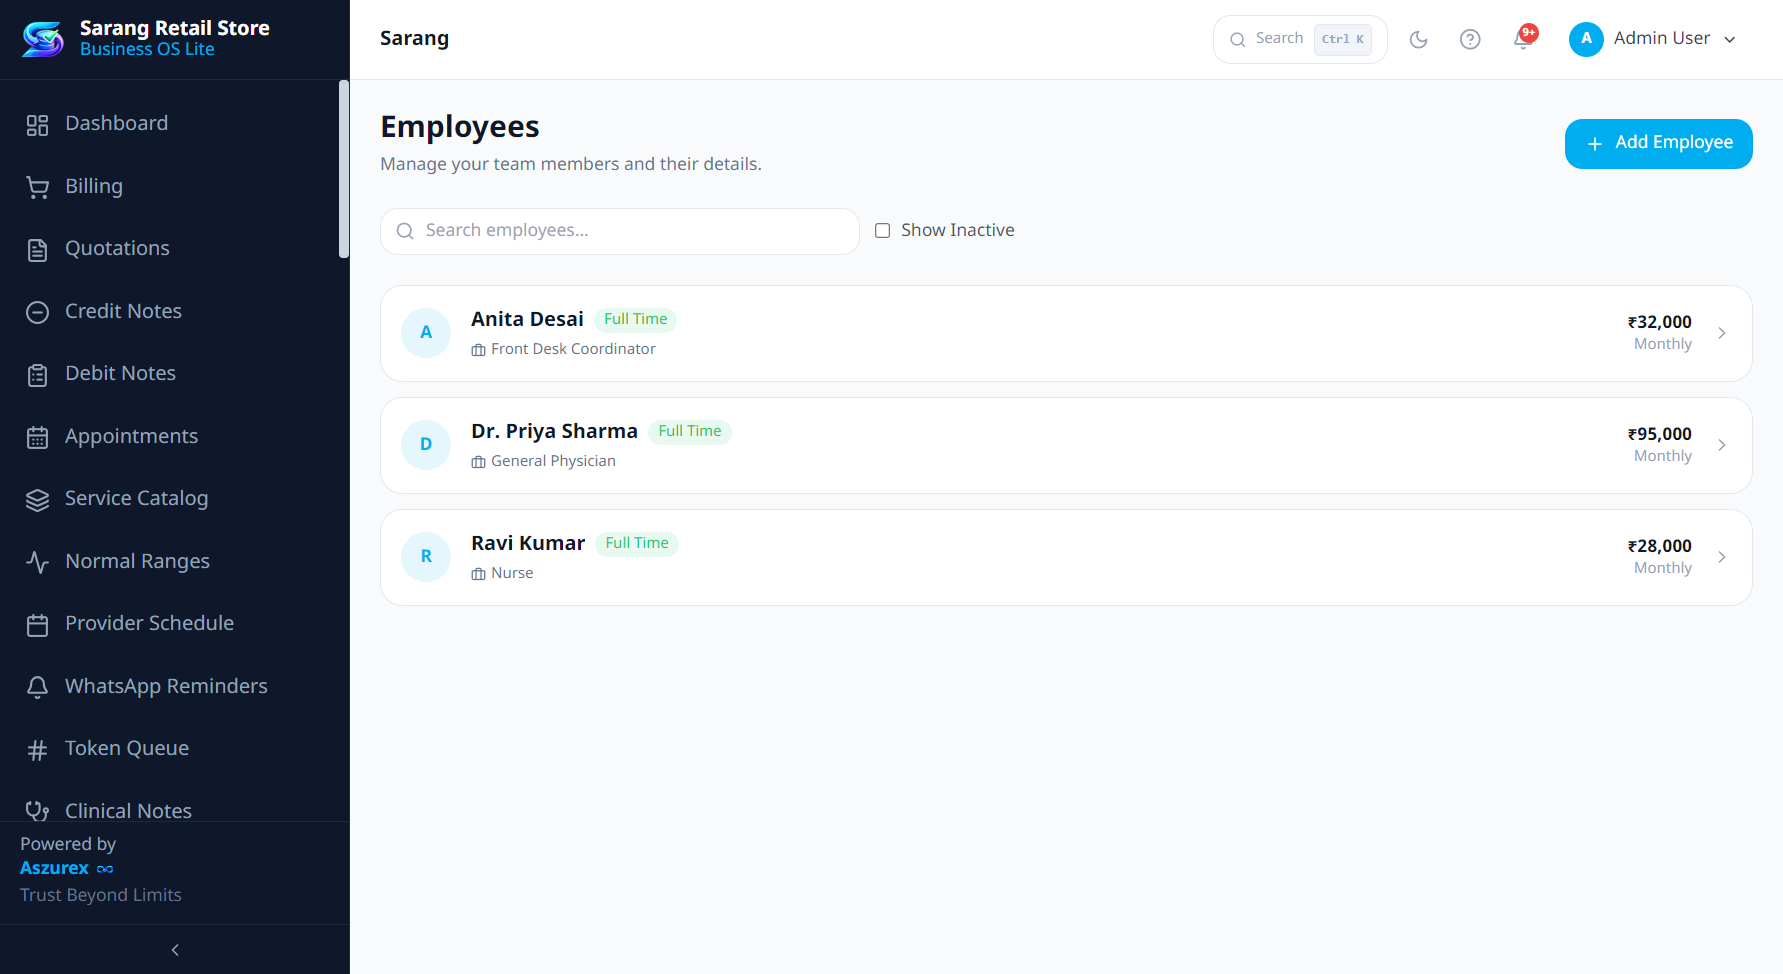The height and width of the screenshot is (974, 1783).
Task: Enable the Show Inactive checkbox
Action: (882, 231)
